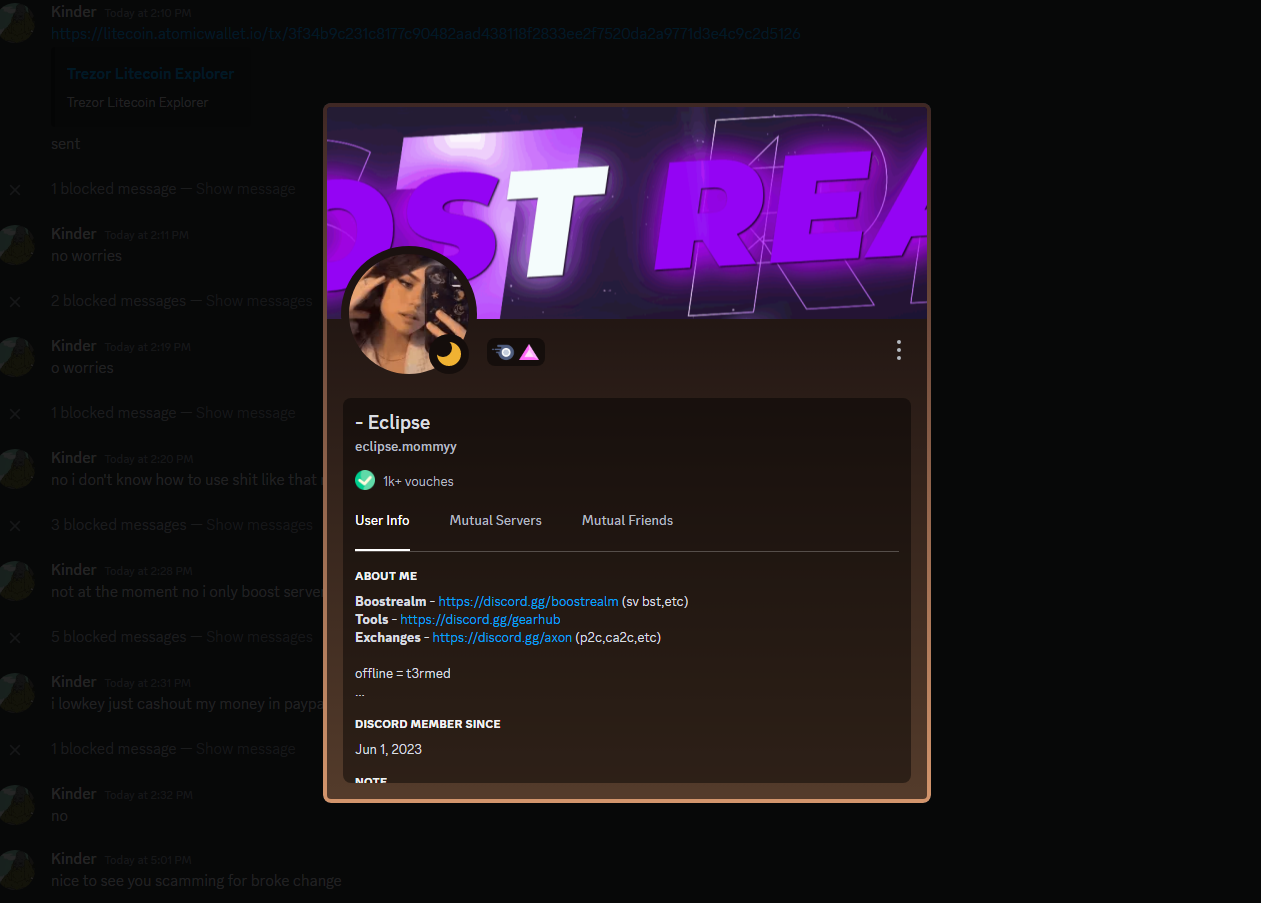1261x903 pixels.
Task: Show the 5 blocked messages
Action: 258,637
